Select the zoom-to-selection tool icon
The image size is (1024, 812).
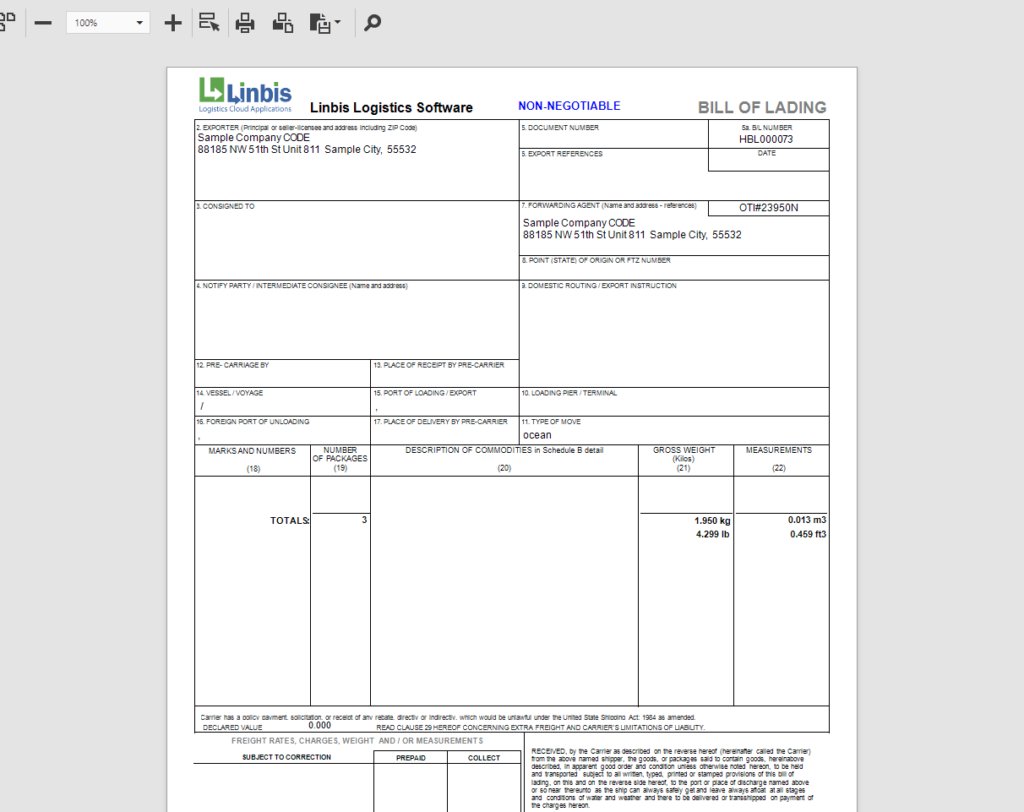point(210,22)
